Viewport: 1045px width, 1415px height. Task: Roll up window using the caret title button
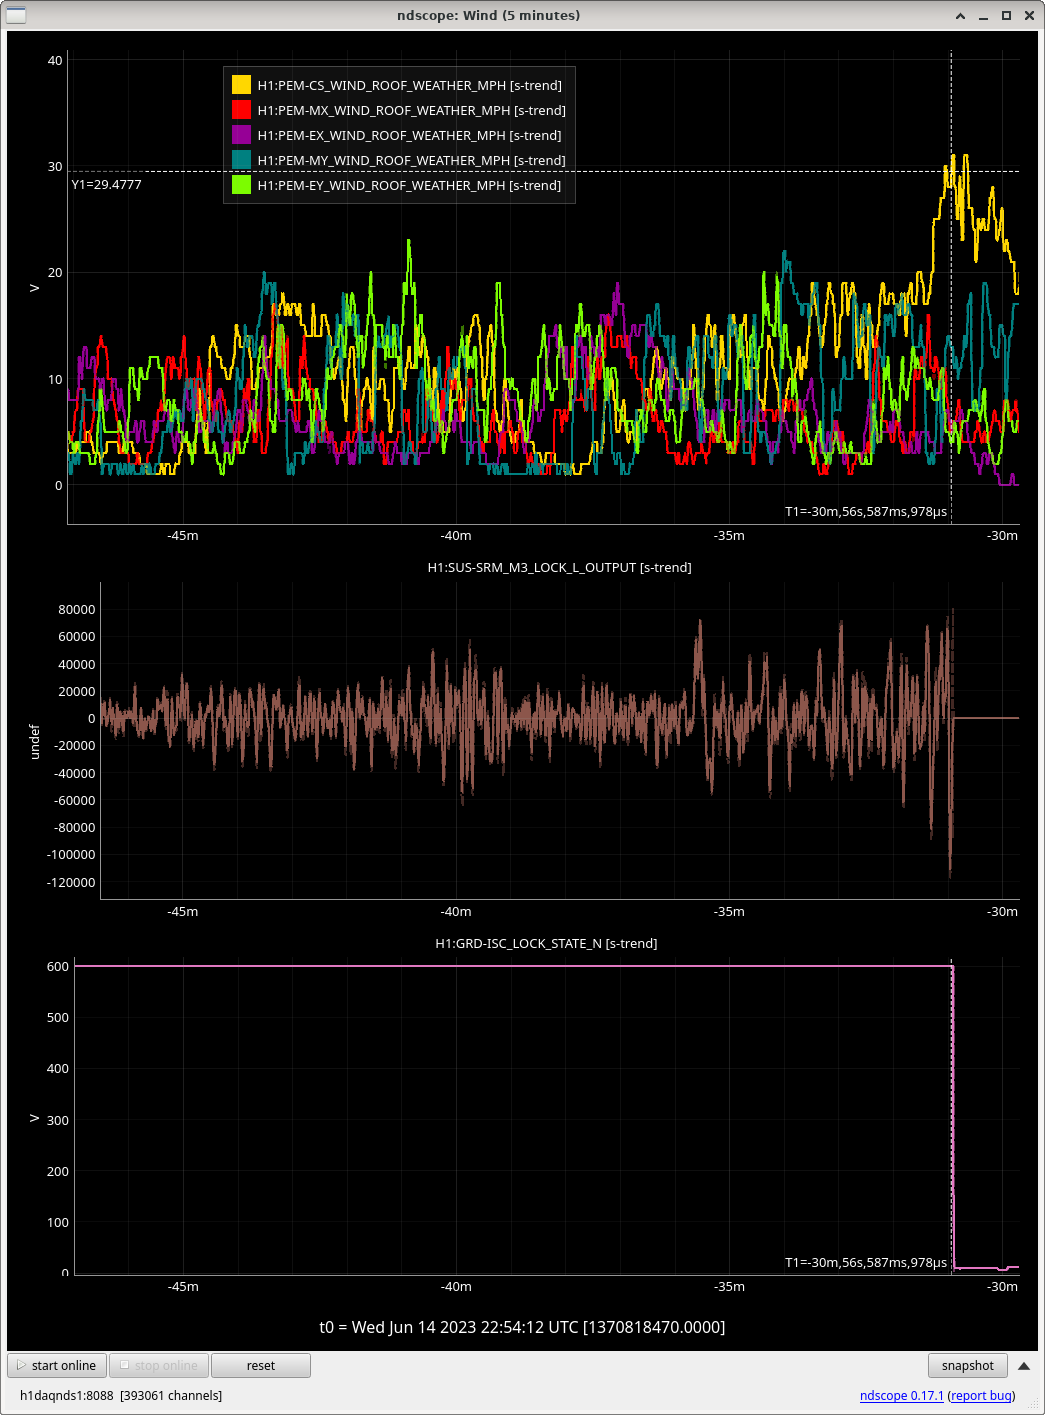[x=960, y=15]
